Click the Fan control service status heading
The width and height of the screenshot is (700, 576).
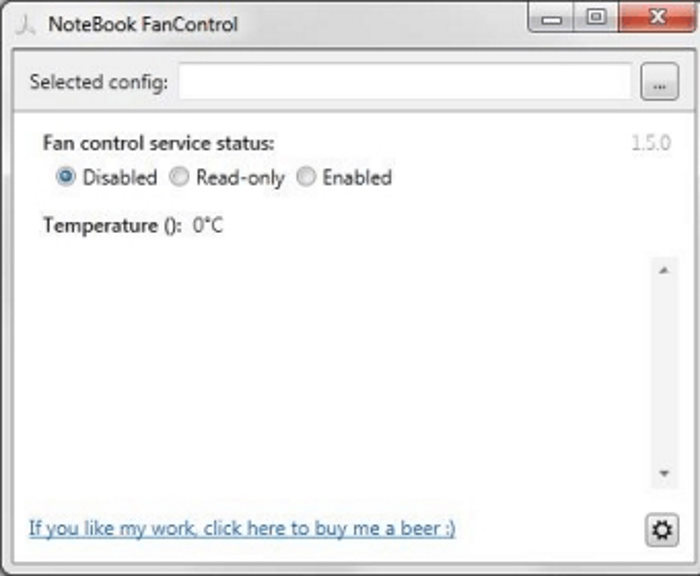pyautogui.click(x=158, y=143)
